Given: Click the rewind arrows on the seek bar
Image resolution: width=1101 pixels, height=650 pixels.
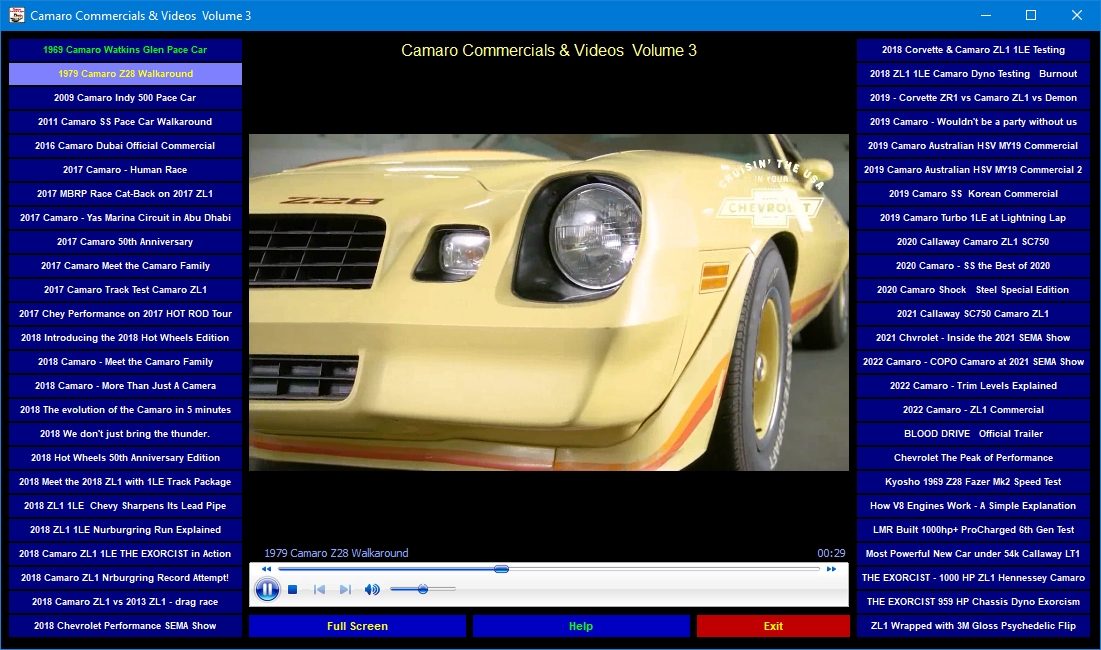Looking at the screenshot, I should pyautogui.click(x=266, y=569).
